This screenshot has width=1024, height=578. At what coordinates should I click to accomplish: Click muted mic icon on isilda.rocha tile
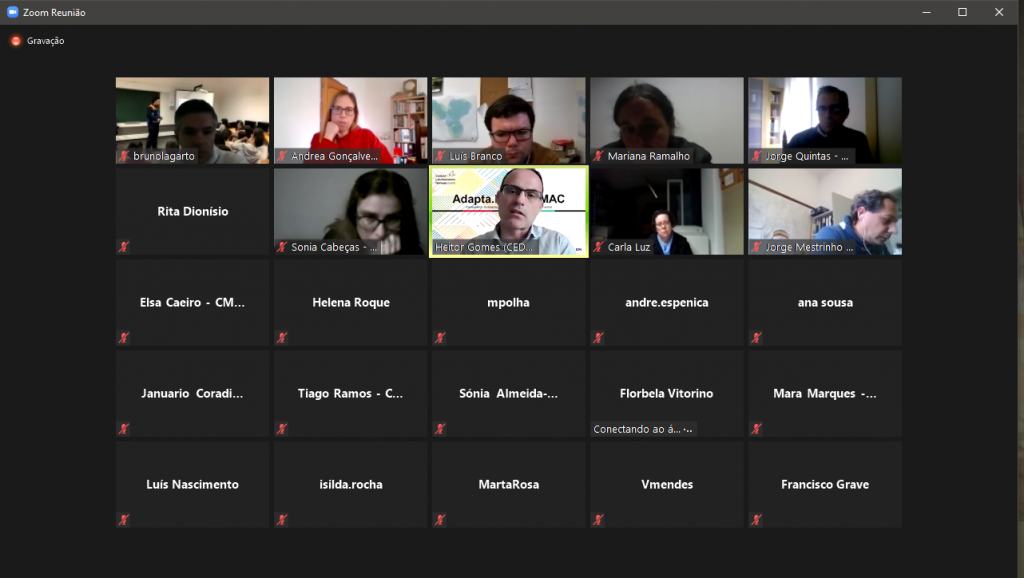[x=281, y=520]
